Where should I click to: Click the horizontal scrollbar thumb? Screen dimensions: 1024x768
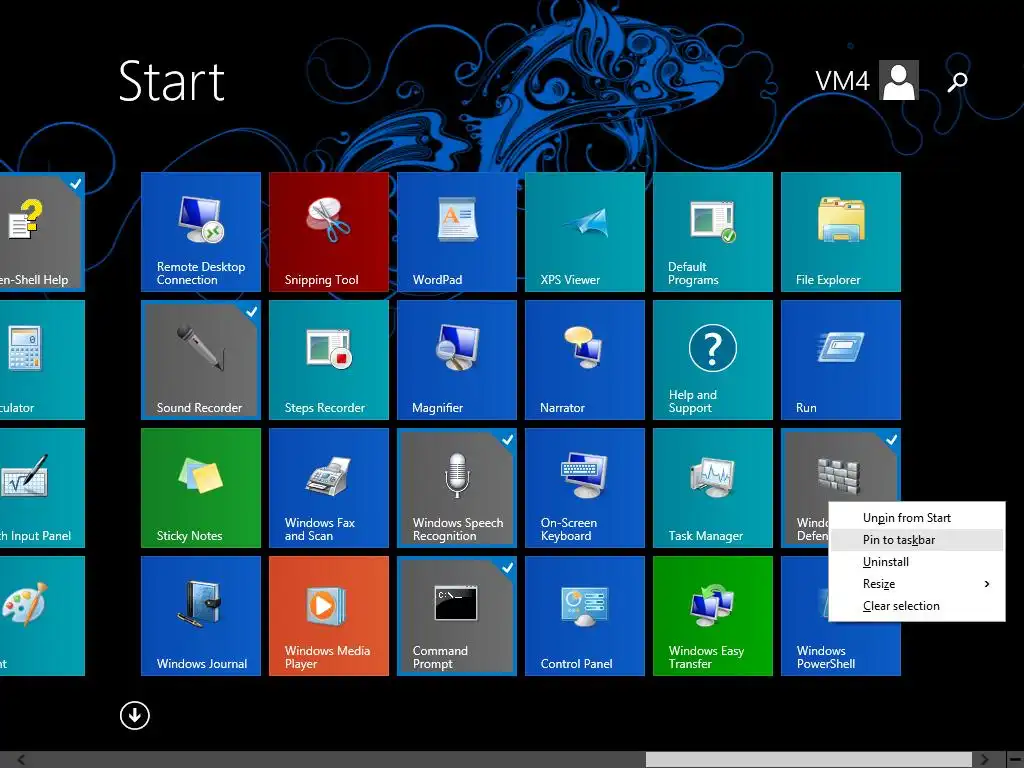point(808,760)
